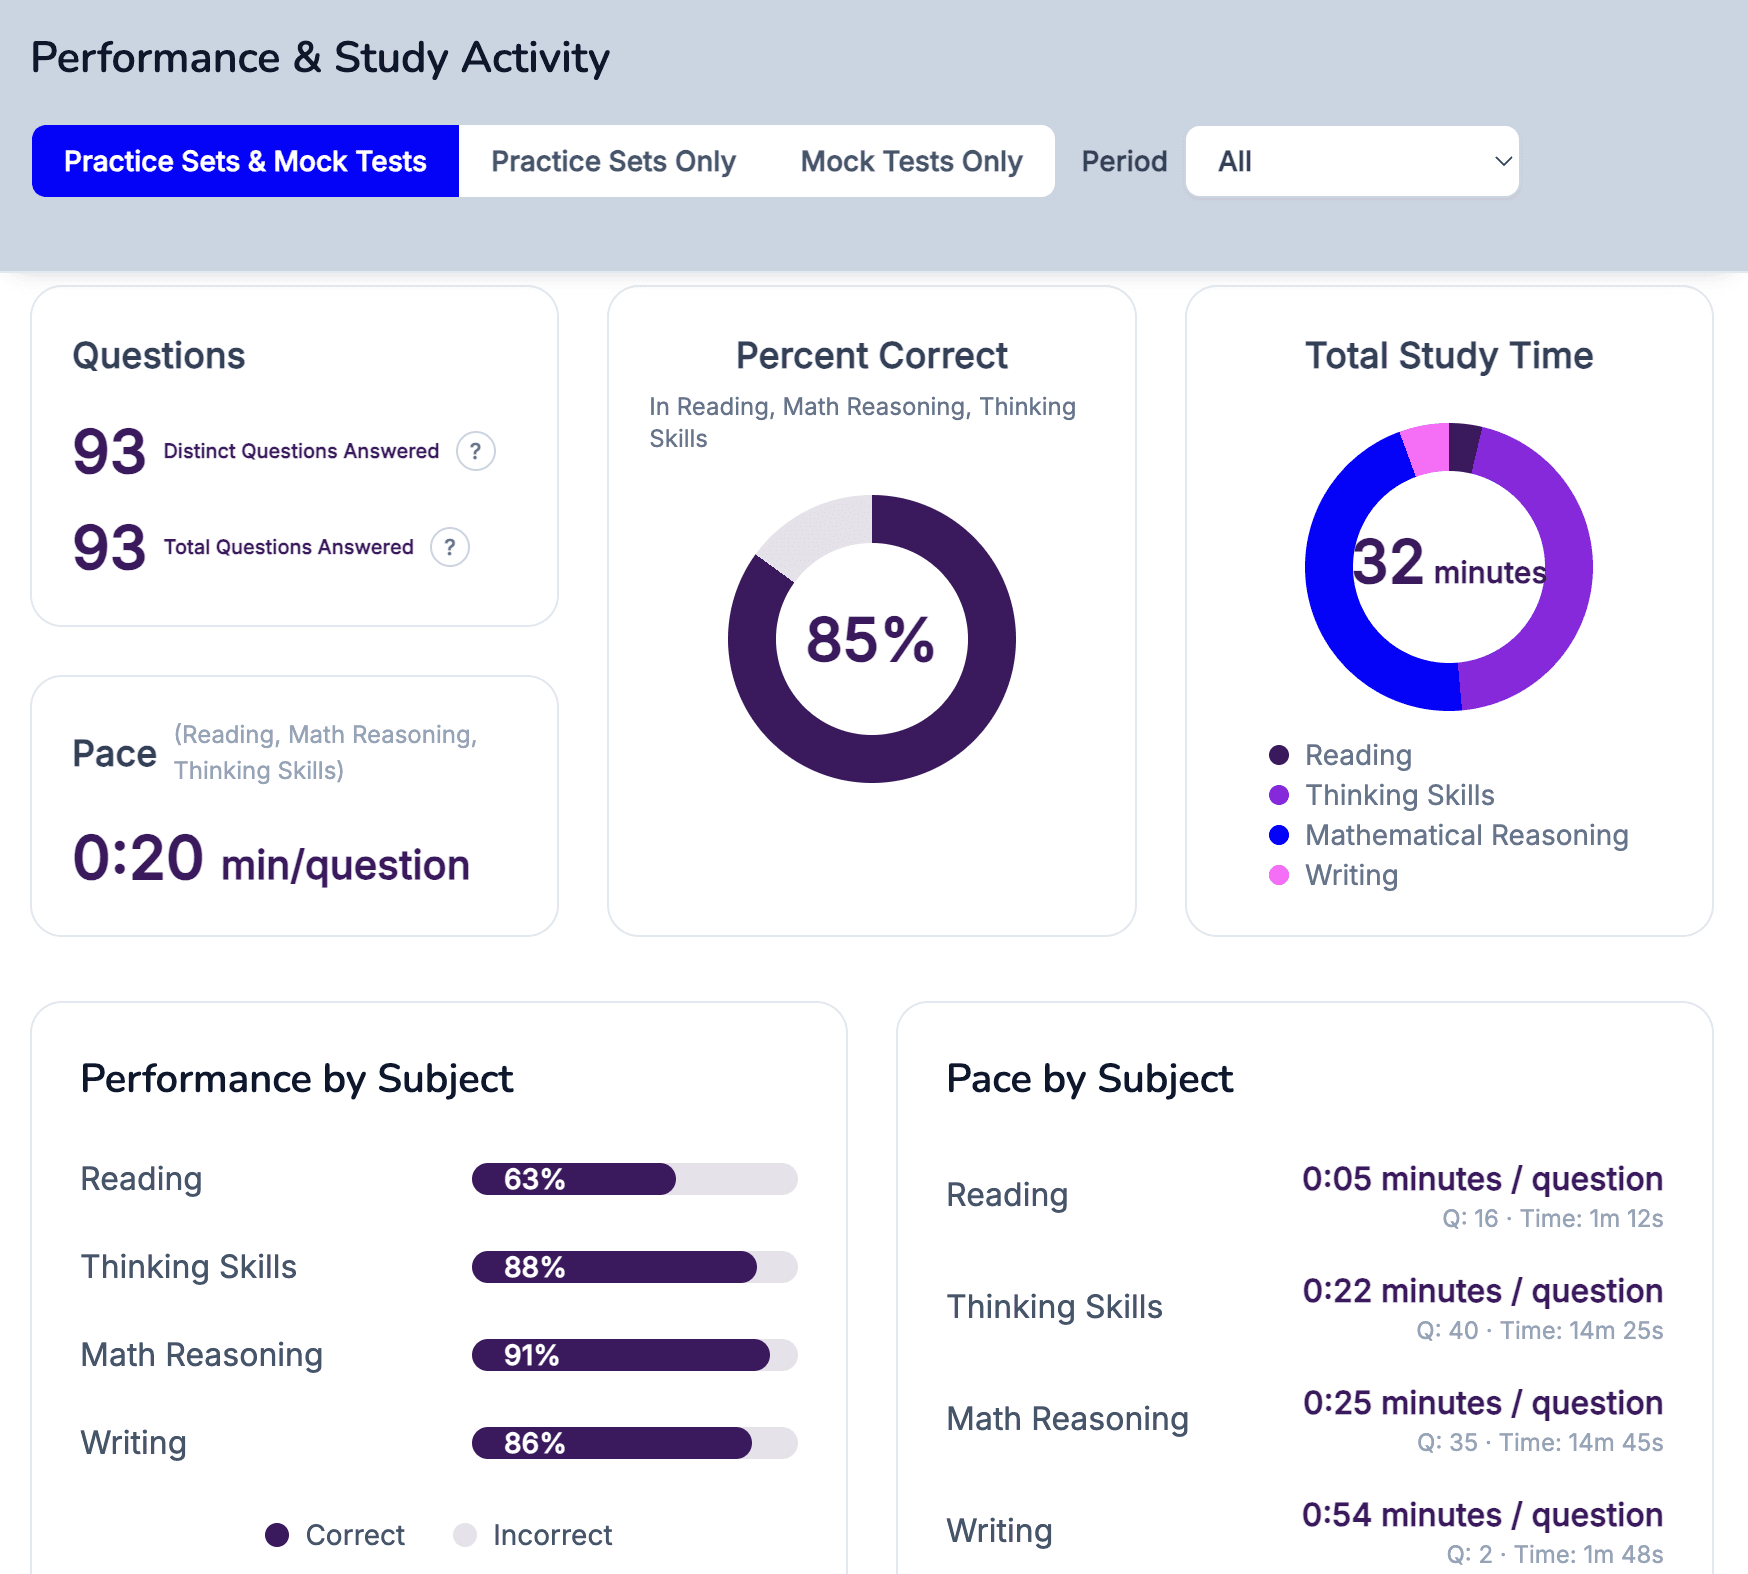Screen dimensions: 1748x1574
Task: Click the Writing legend dot
Action: tap(1278, 875)
